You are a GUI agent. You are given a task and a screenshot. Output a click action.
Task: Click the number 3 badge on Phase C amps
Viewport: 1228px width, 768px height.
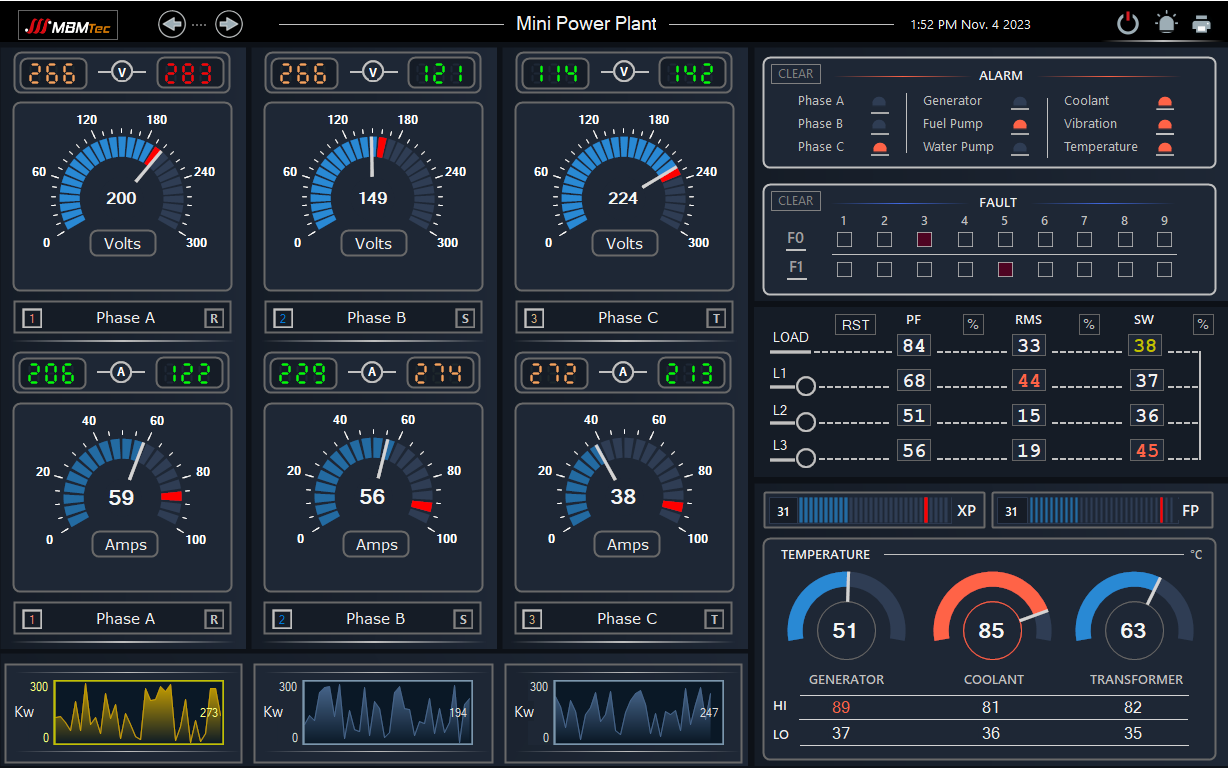point(534,619)
